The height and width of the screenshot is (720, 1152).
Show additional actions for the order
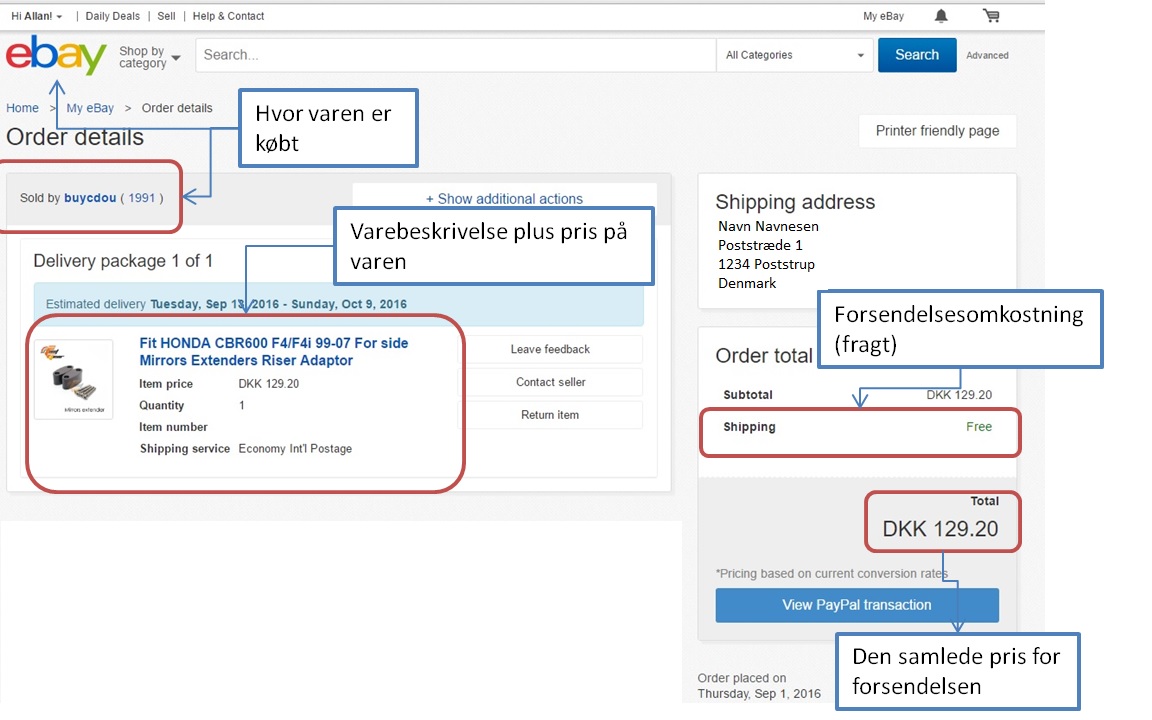pyautogui.click(x=504, y=199)
